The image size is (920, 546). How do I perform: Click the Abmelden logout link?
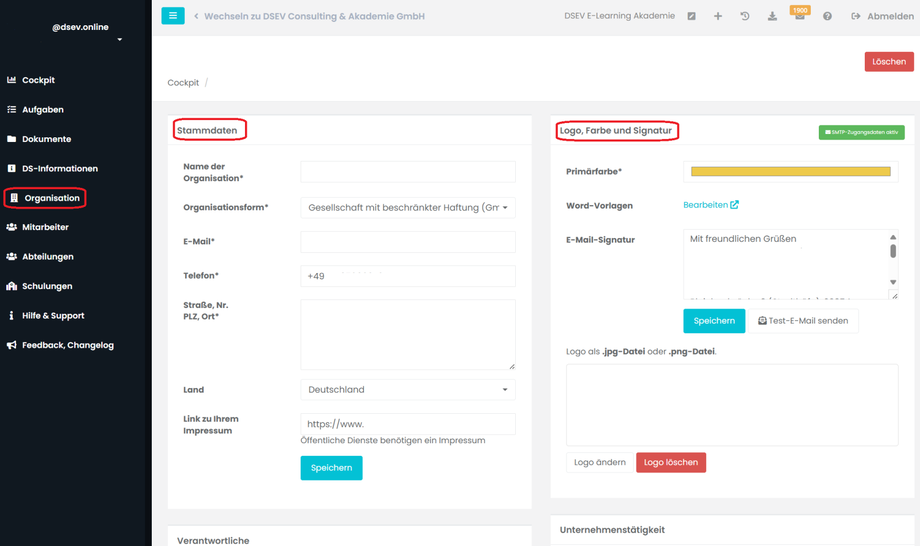pyautogui.click(x=882, y=16)
